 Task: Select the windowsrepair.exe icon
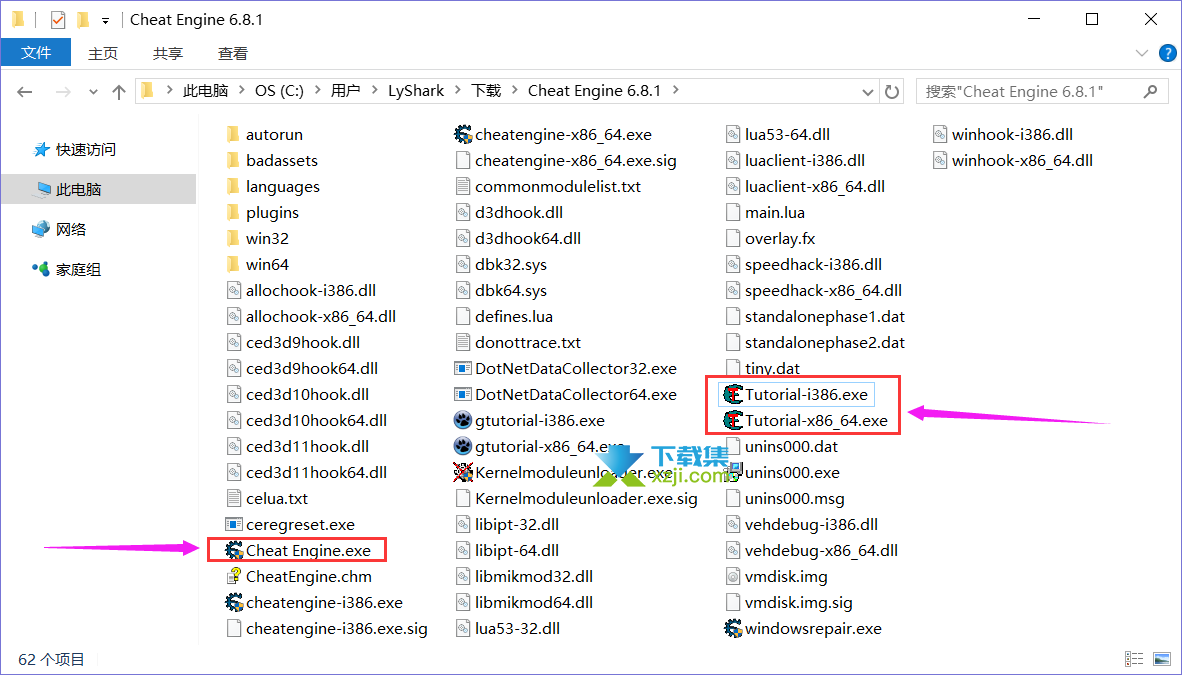point(733,628)
